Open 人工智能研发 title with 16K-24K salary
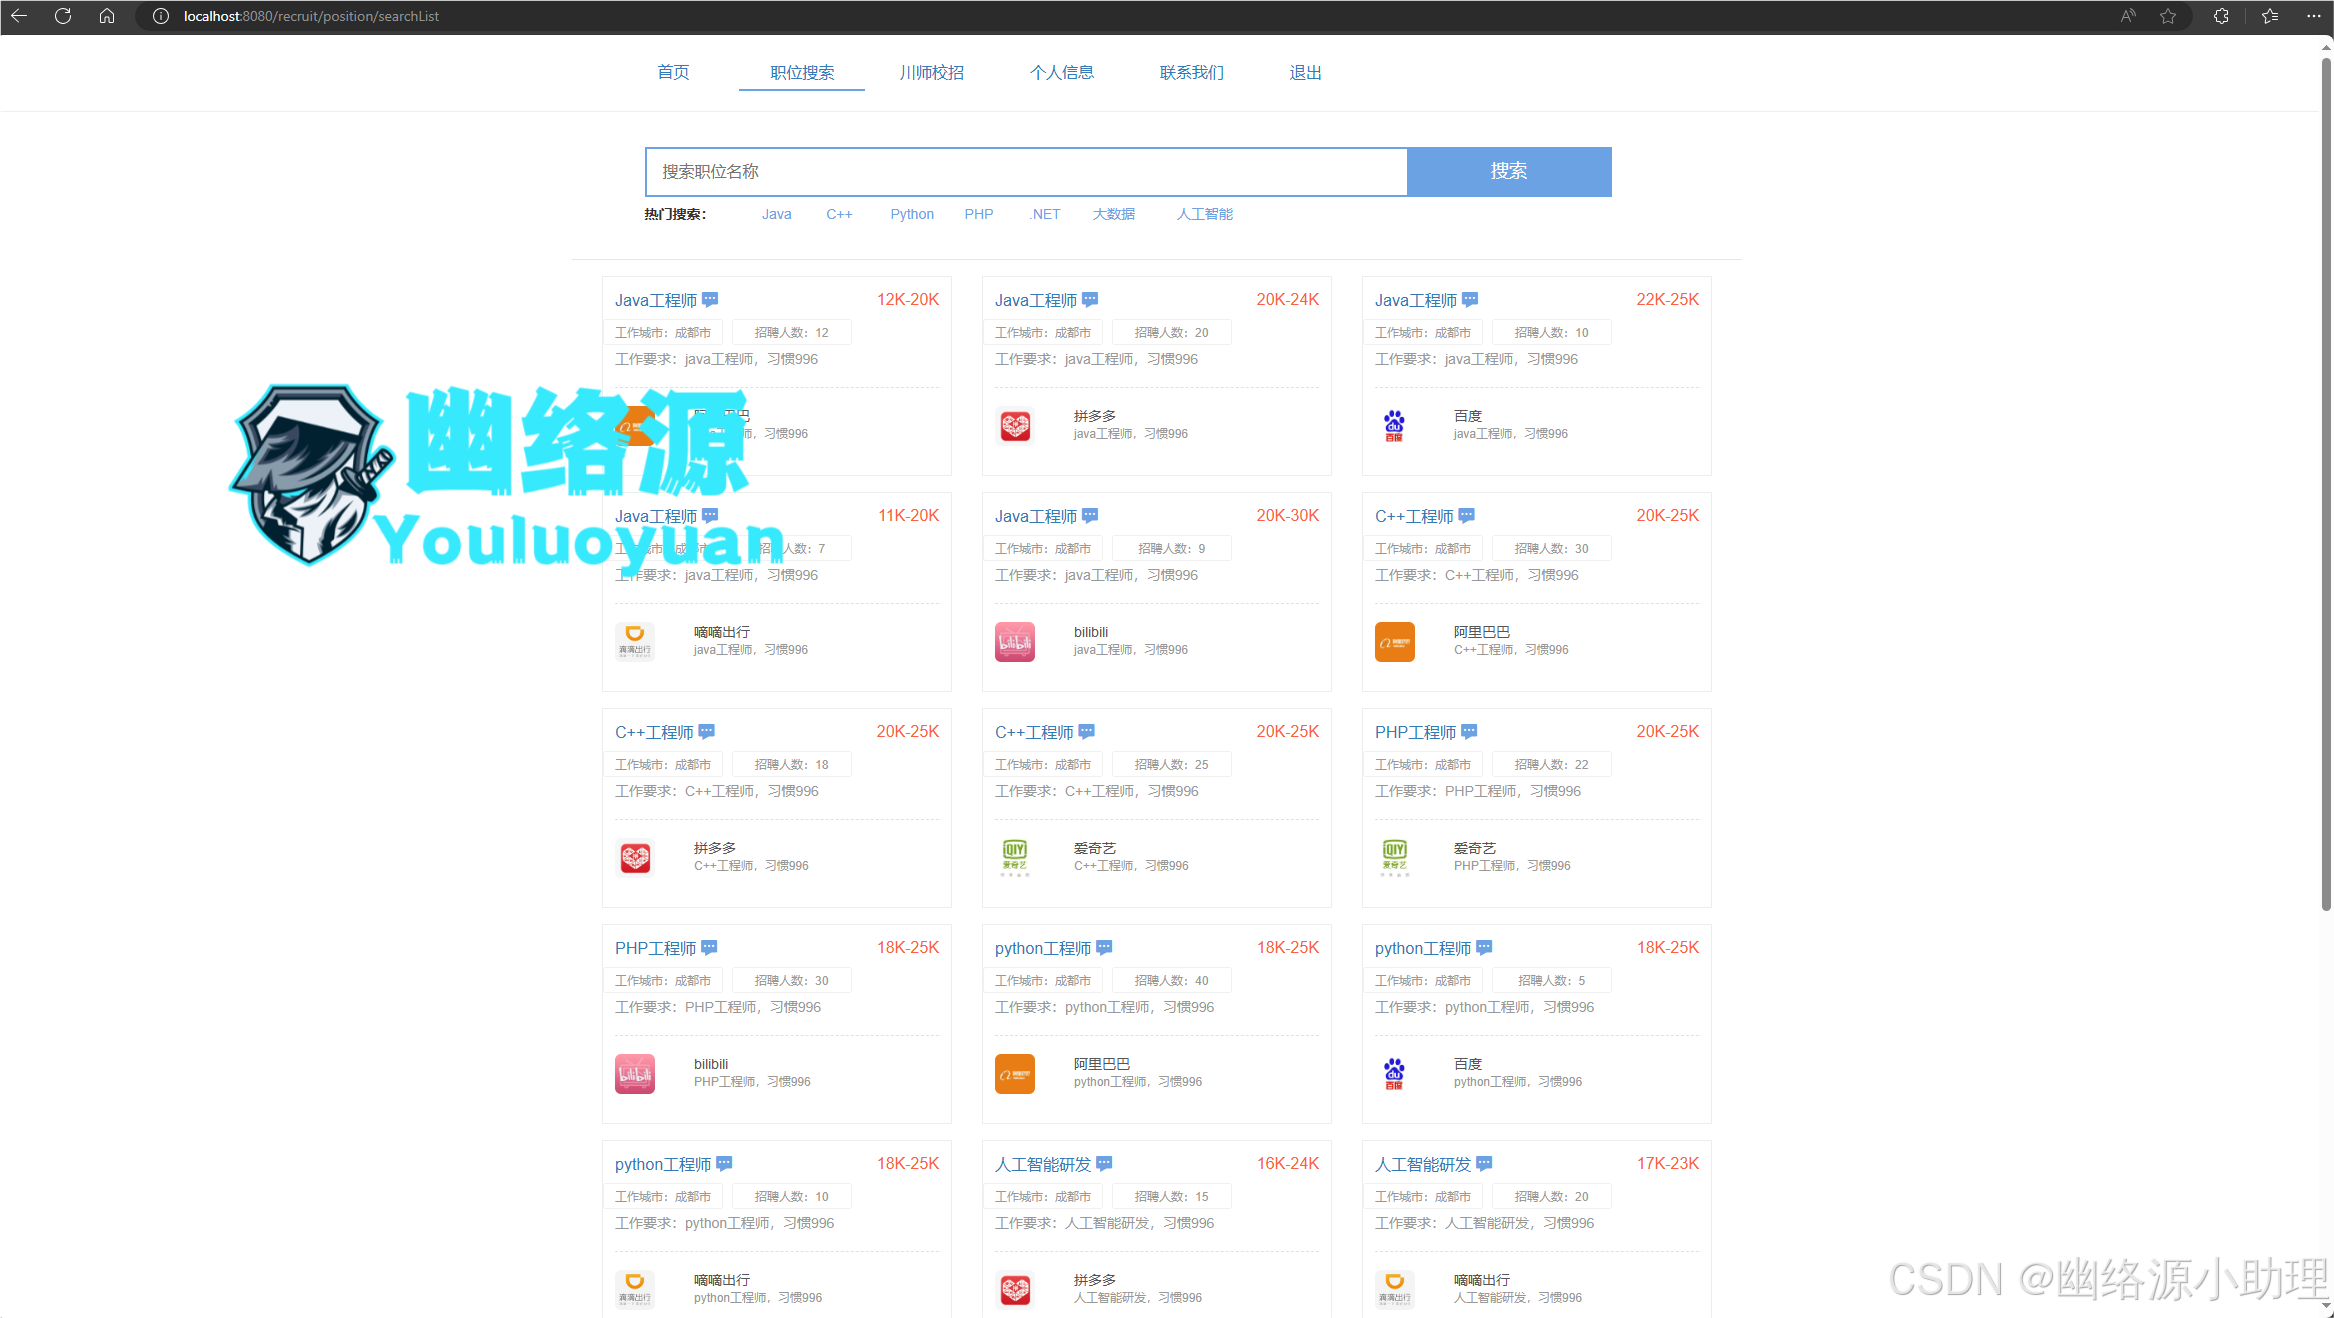The image size is (2334, 1318). click(x=1043, y=1164)
